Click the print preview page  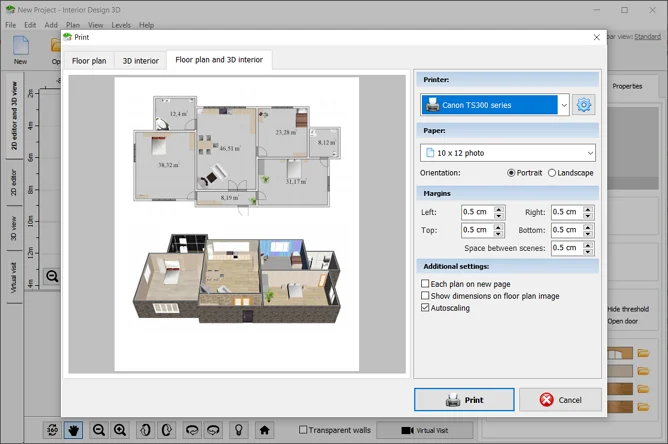236,224
